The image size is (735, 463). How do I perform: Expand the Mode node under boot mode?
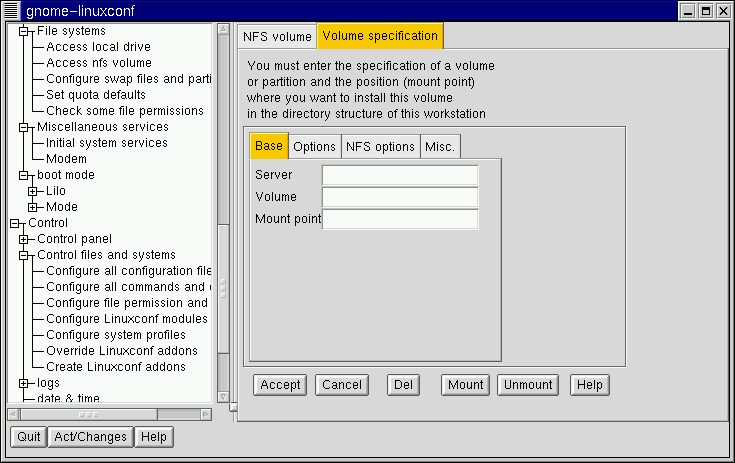(33, 207)
